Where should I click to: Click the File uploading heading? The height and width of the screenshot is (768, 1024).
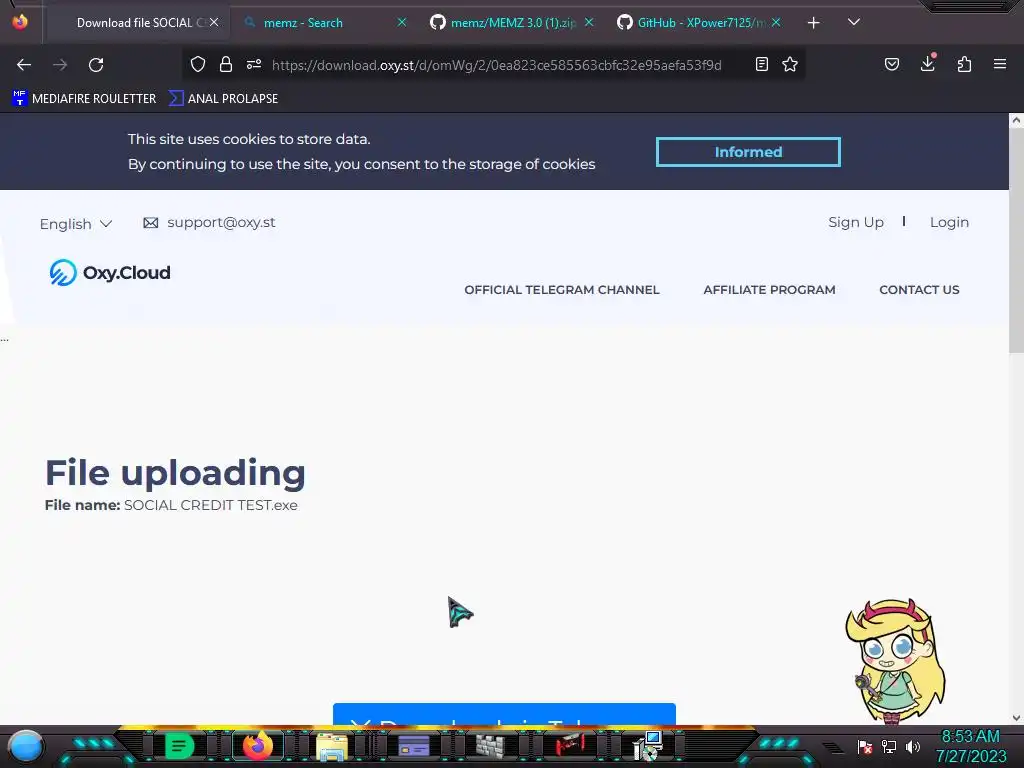(175, 473)
